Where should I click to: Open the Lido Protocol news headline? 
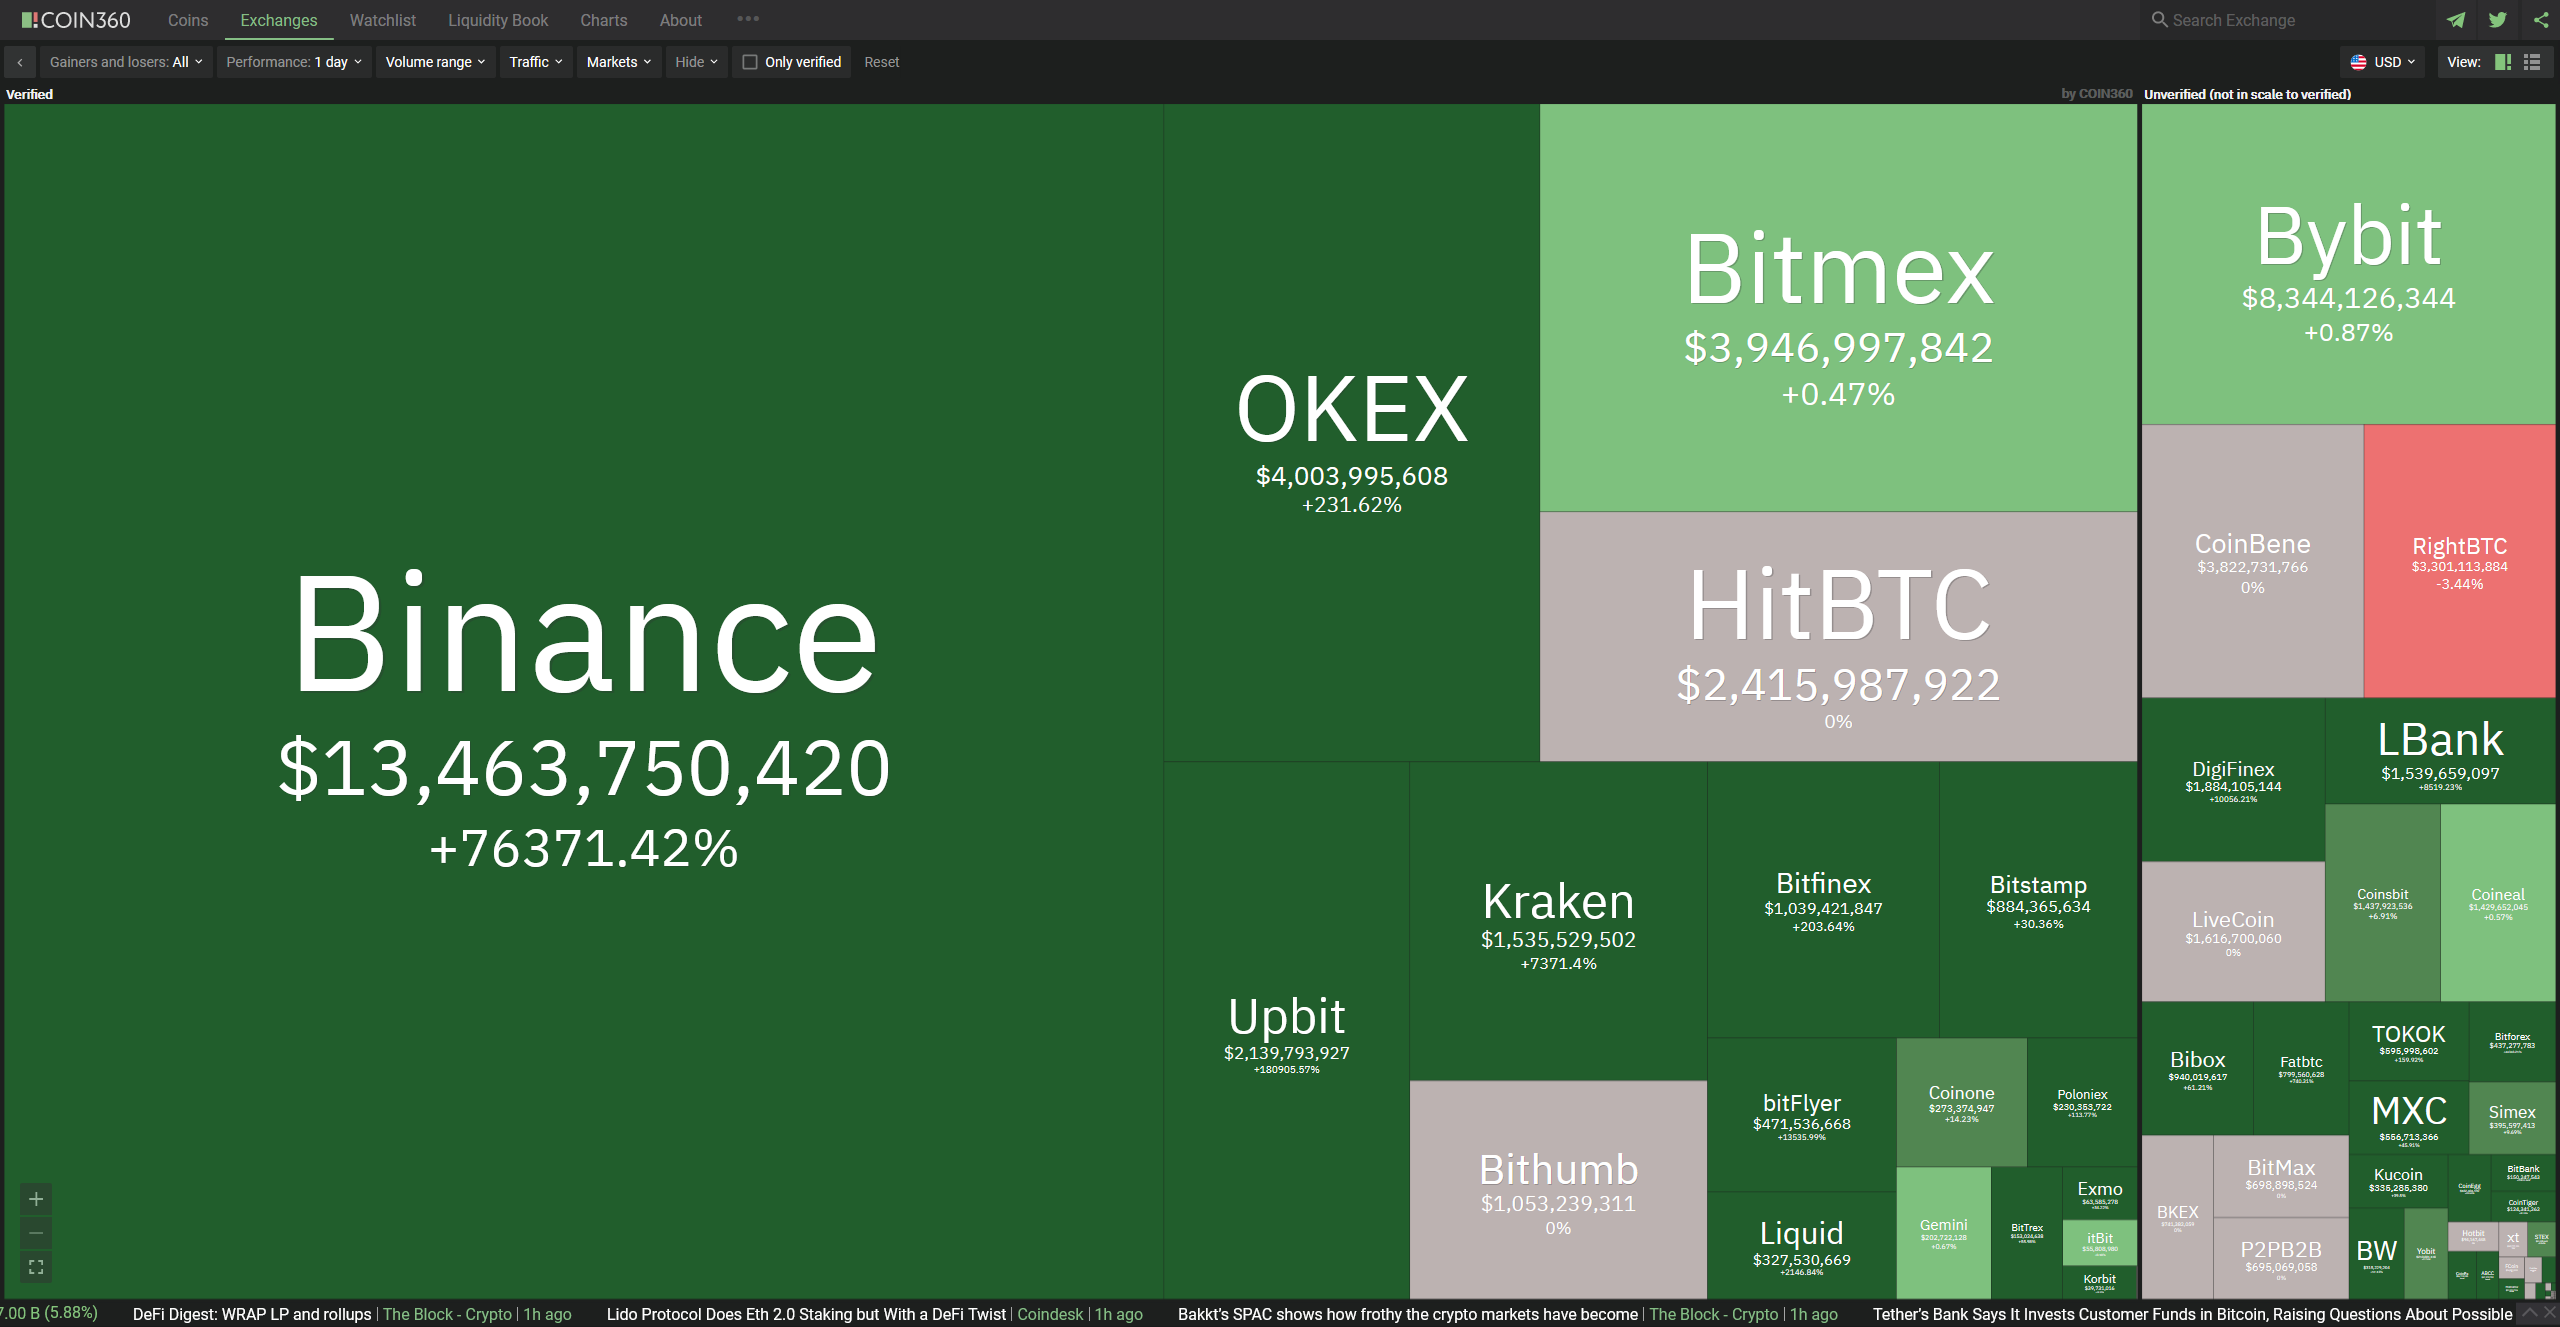coord(806,1314)
